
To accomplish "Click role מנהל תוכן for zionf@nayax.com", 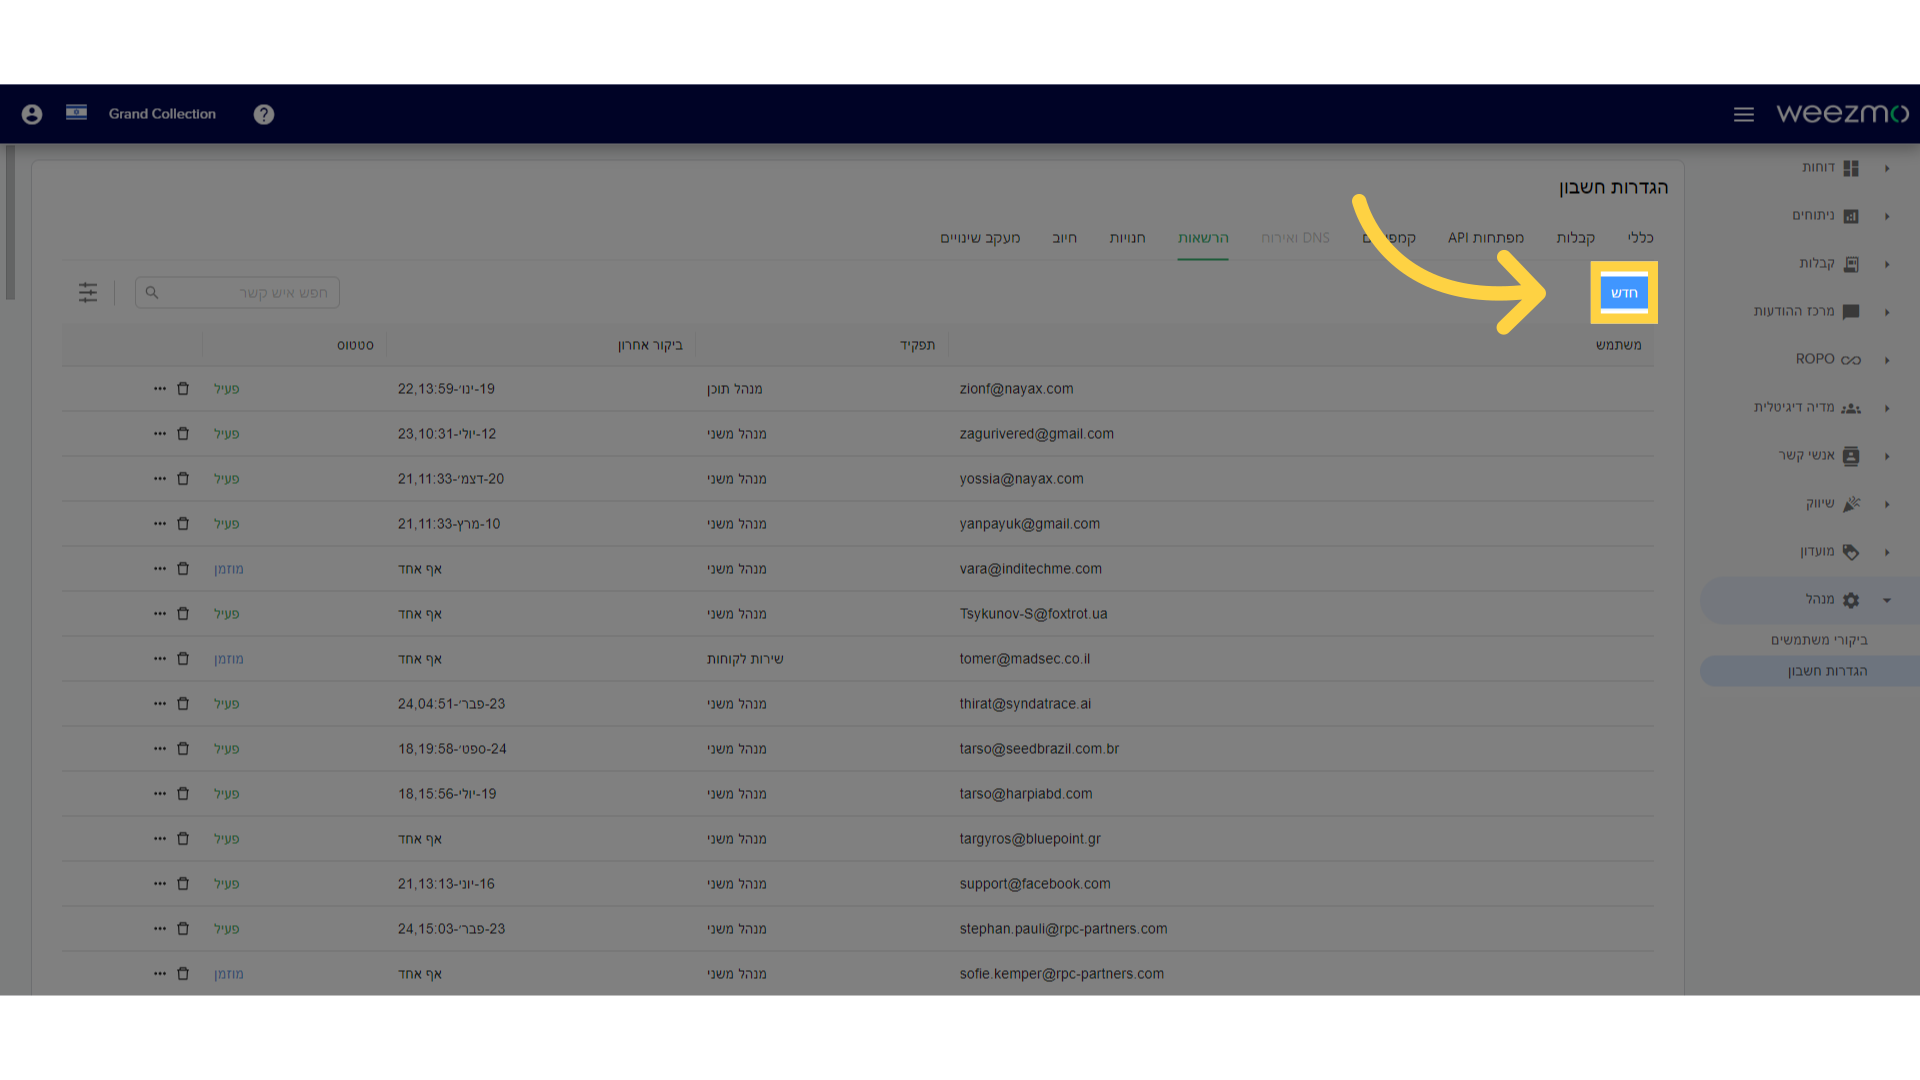I will (x=735, y=389).
